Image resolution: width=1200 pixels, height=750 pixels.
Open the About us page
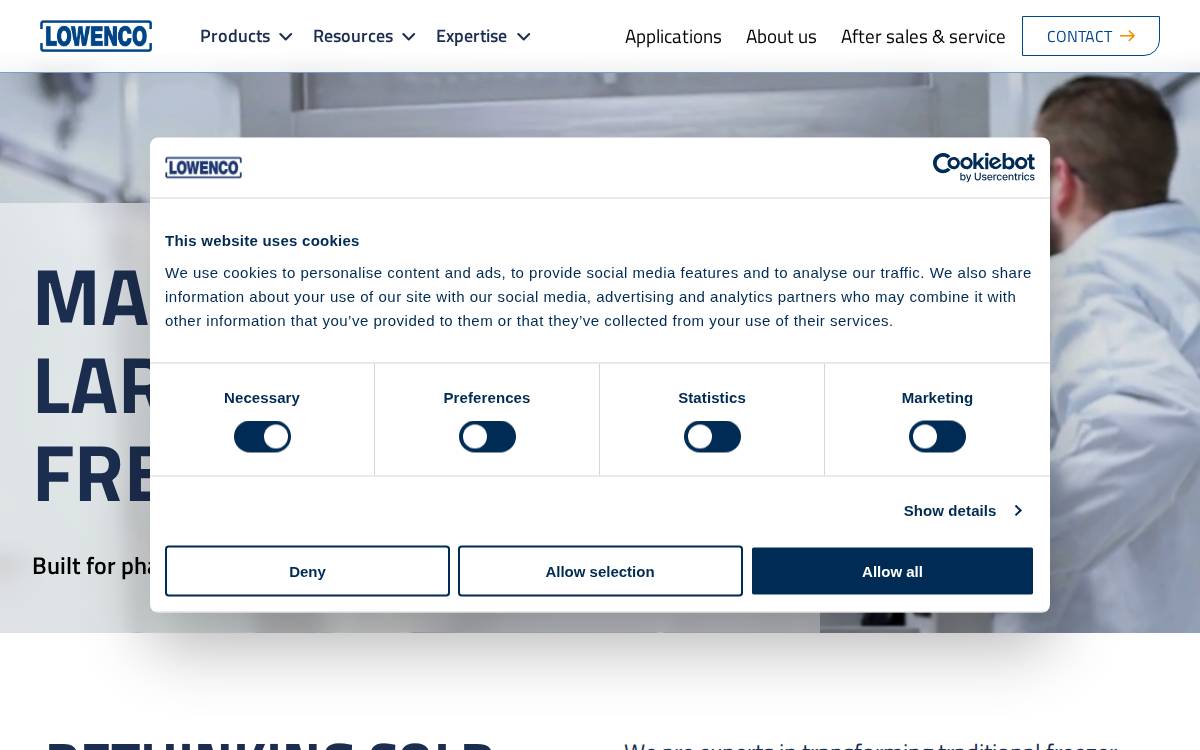pos(781,37)
